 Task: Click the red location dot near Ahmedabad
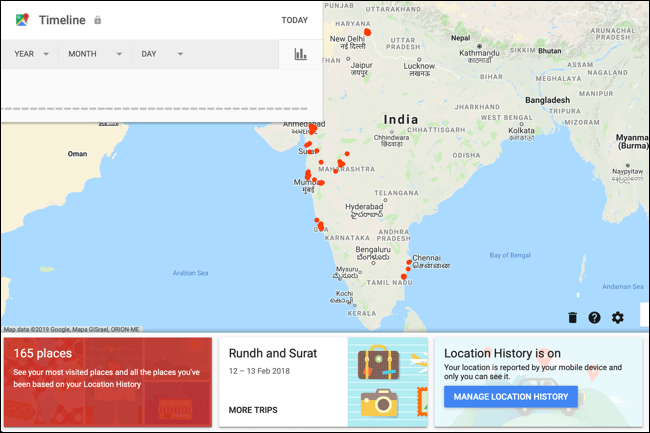[x=312, y=129]
